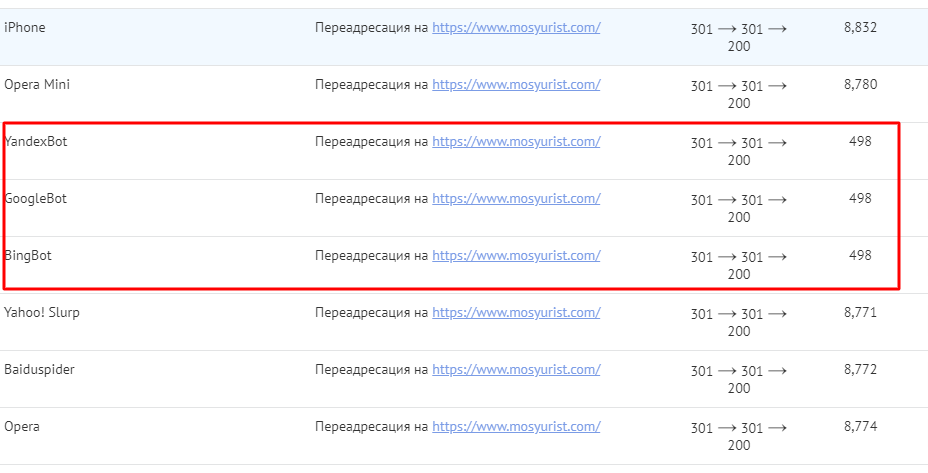
Task: Click the 498 value in GoogleBot row
Action: coord(860,198)
